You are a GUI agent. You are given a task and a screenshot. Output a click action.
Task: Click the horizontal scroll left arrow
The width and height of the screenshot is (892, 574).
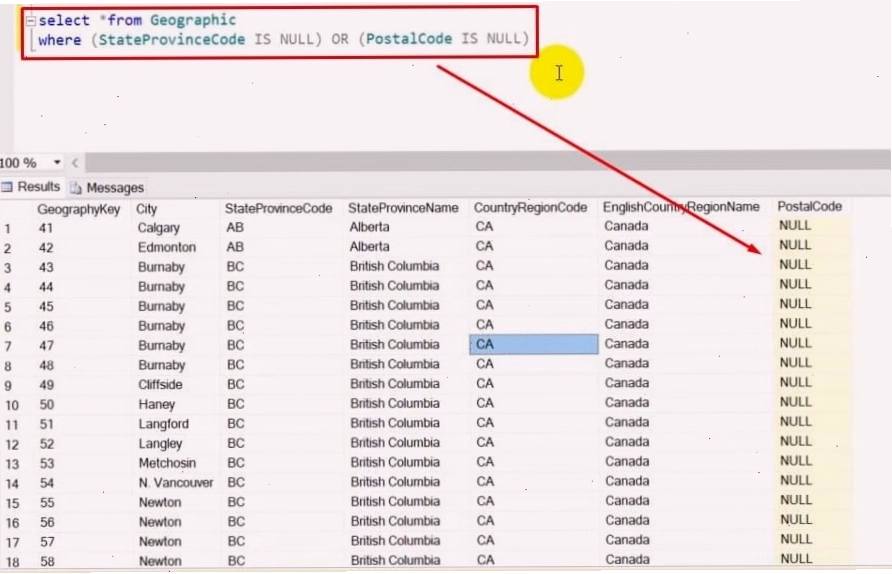pos(75,163)
